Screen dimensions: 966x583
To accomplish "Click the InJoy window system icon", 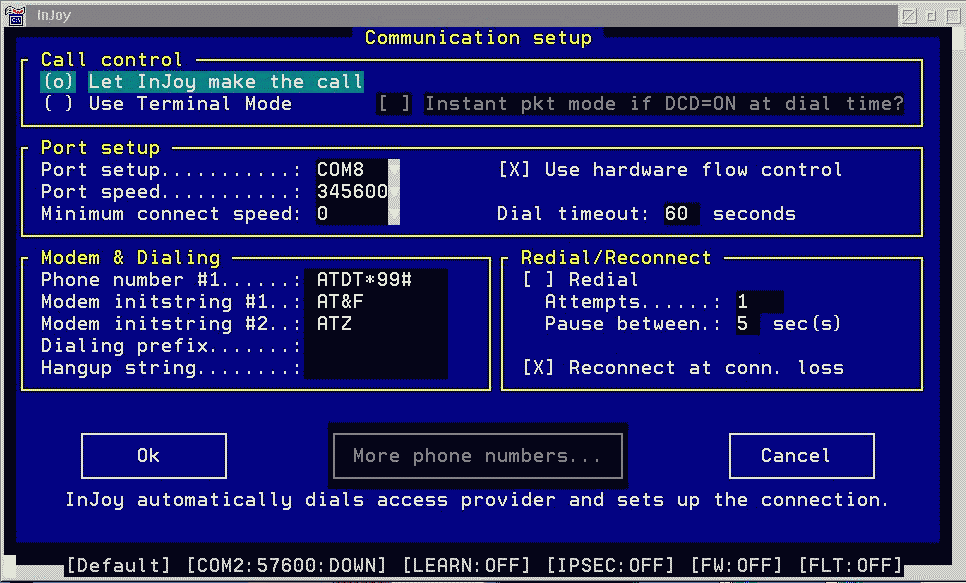I will click(x=17, y=15).
